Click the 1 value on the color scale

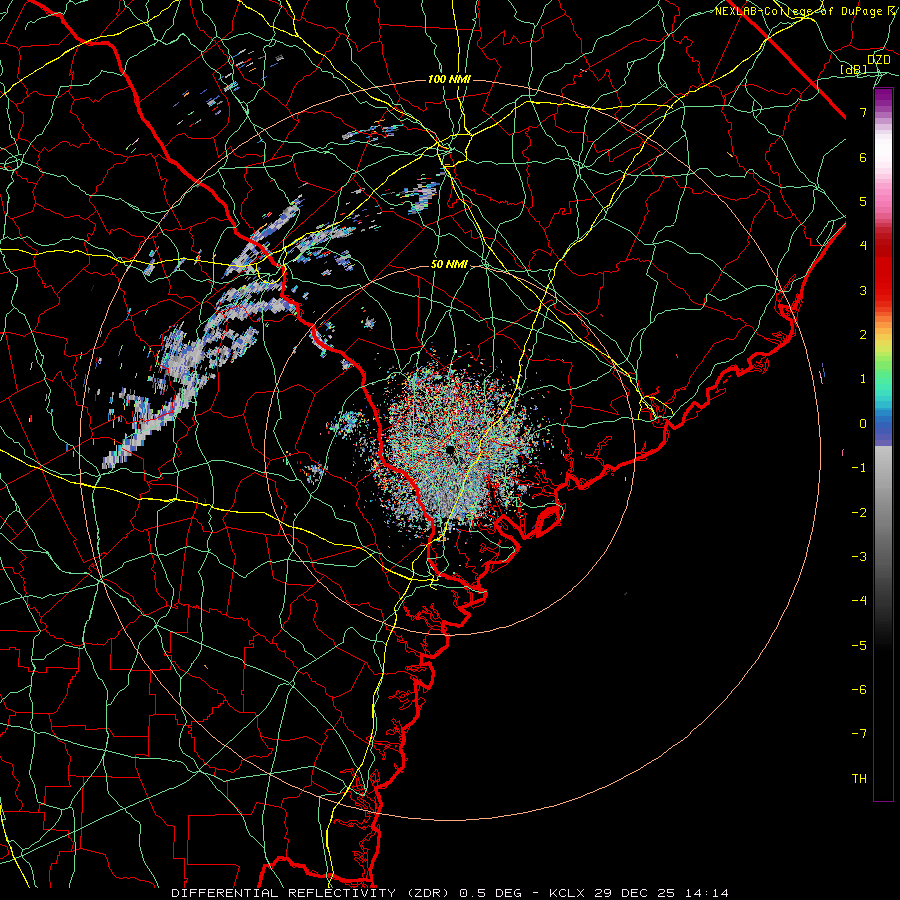coord(863,379)
